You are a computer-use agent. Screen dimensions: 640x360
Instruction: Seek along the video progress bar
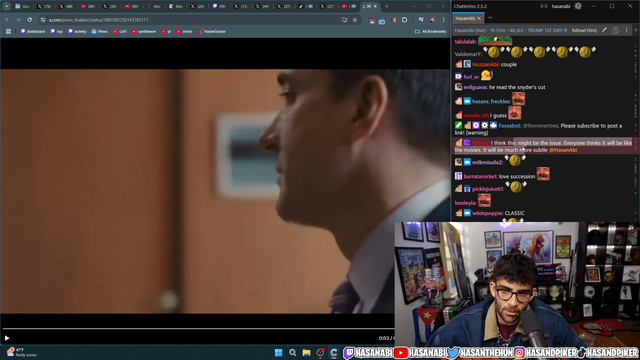(x=198, y=329)
